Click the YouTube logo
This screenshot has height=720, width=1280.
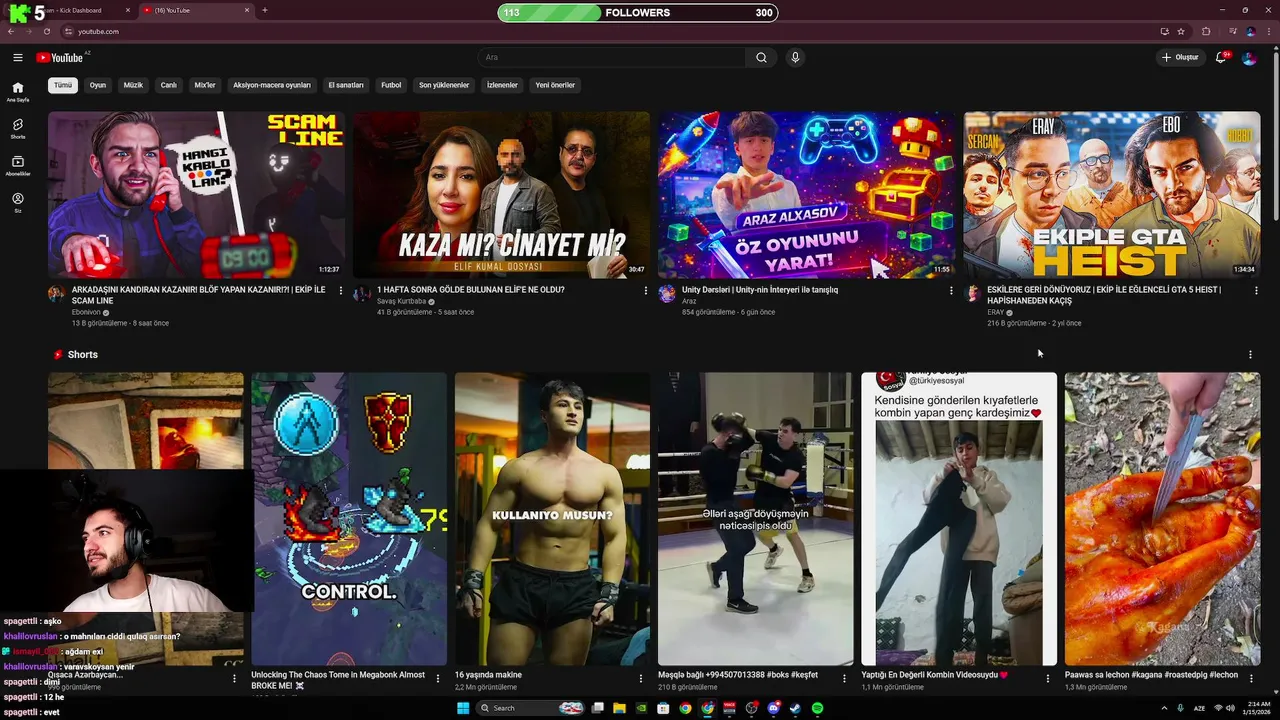tap(60, 57)
